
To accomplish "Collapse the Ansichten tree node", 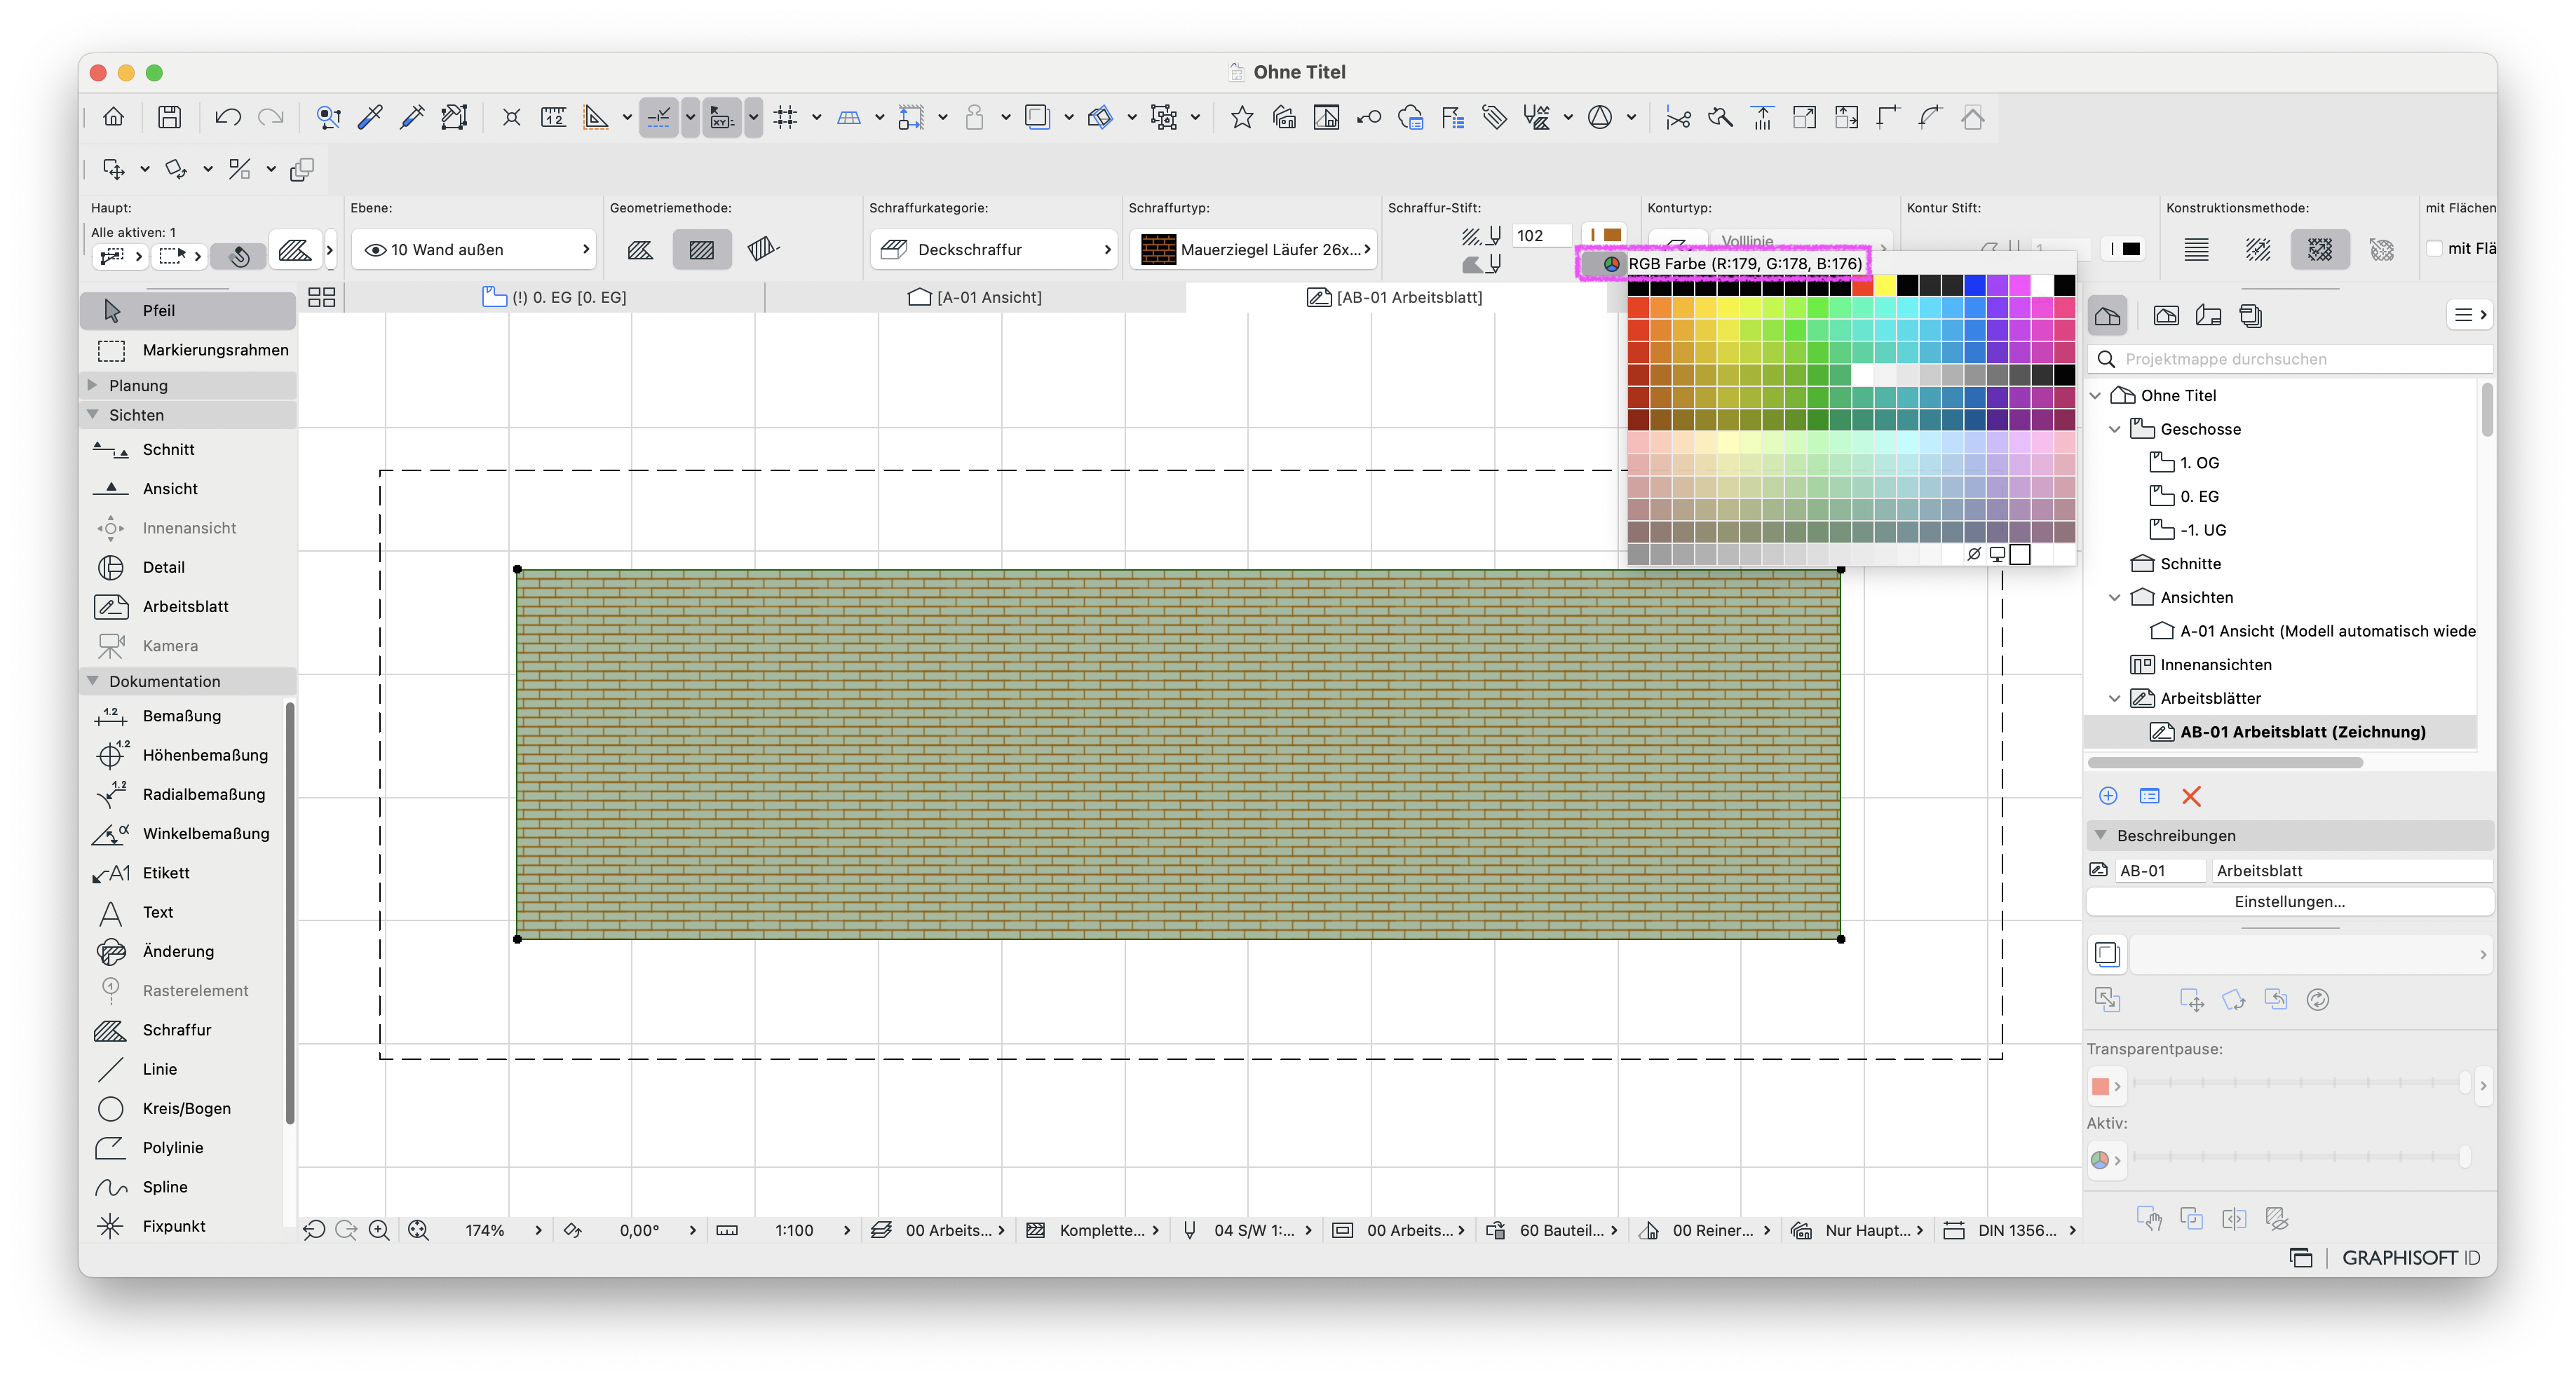I will click(x=2115, y=597).
